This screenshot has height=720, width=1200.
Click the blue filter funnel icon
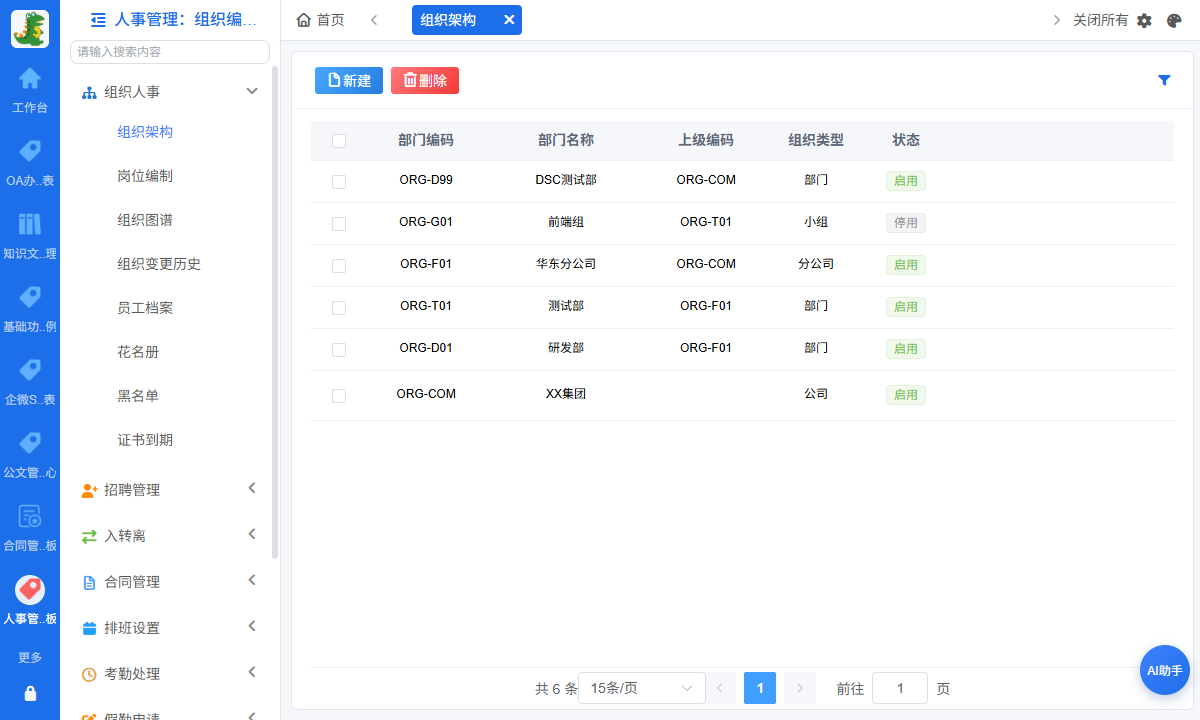(1164, 81)
